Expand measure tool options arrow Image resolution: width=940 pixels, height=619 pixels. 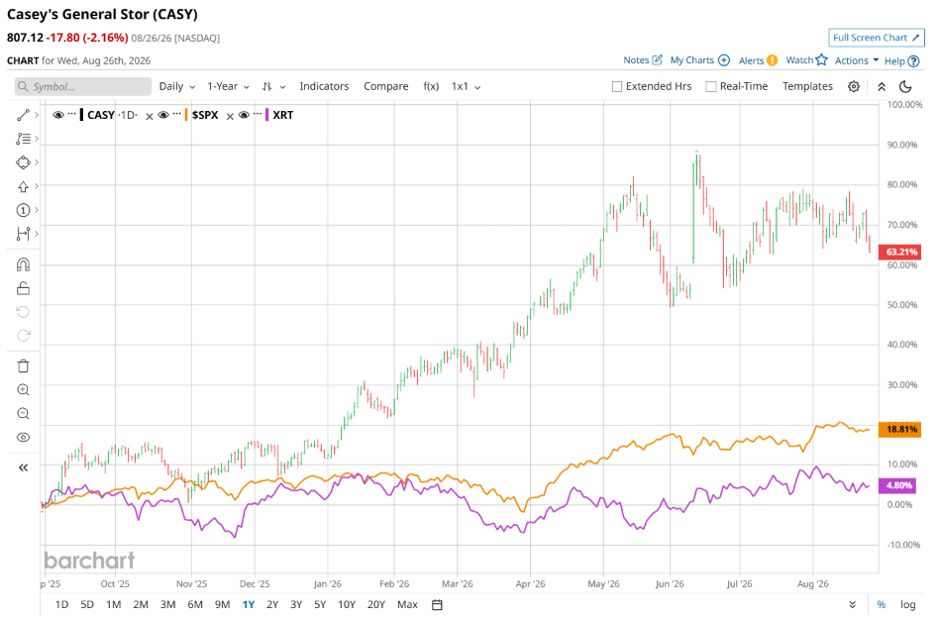37,234
